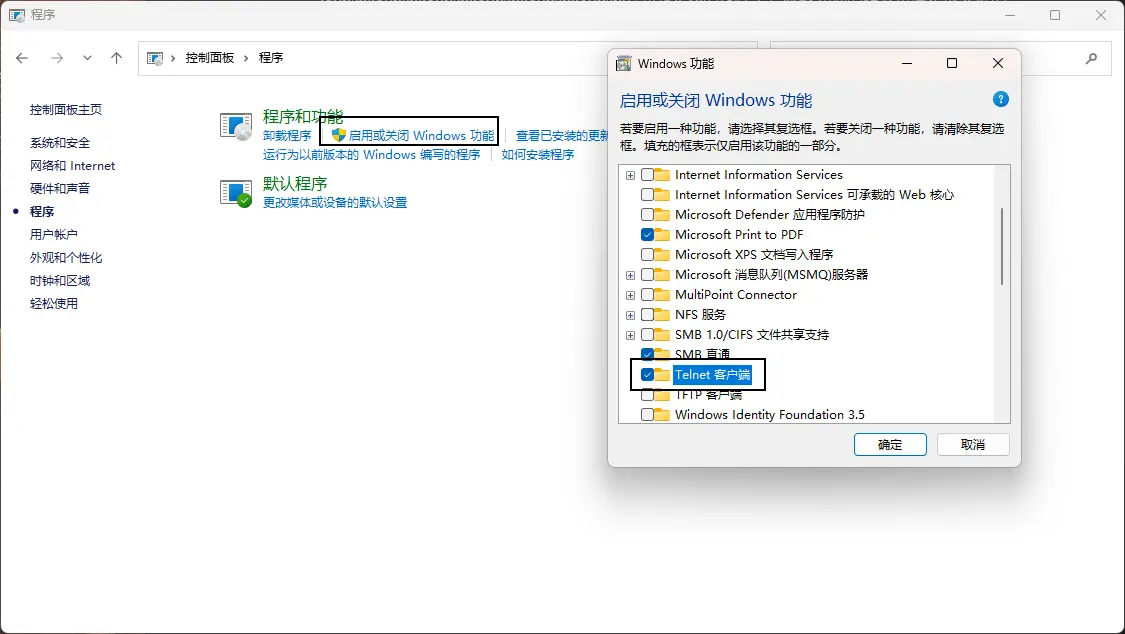Select Windows Identity Foundation 3.5 row text
This screenshot has width=1125, height=634.
point(770,415)
